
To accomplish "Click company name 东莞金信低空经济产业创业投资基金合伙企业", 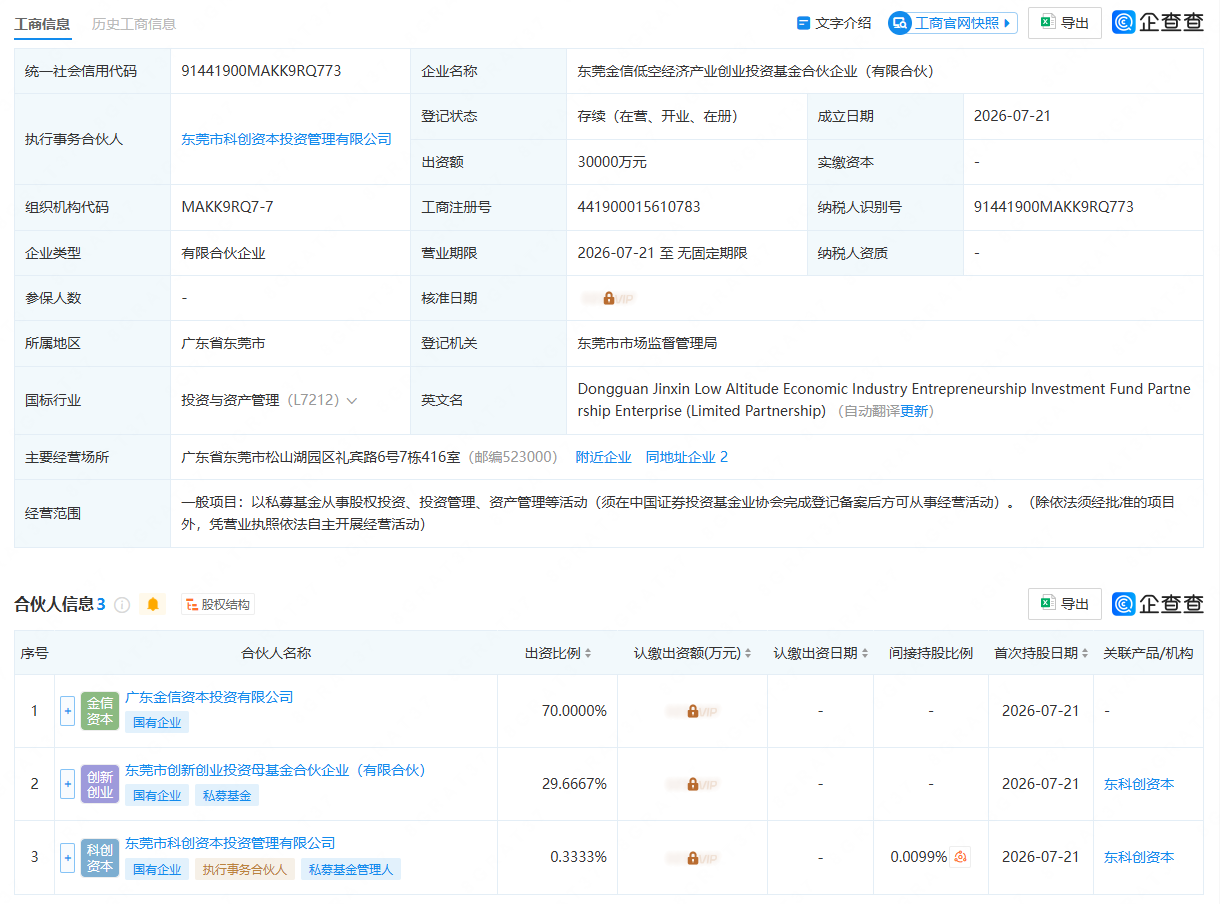I will (756, 71).
